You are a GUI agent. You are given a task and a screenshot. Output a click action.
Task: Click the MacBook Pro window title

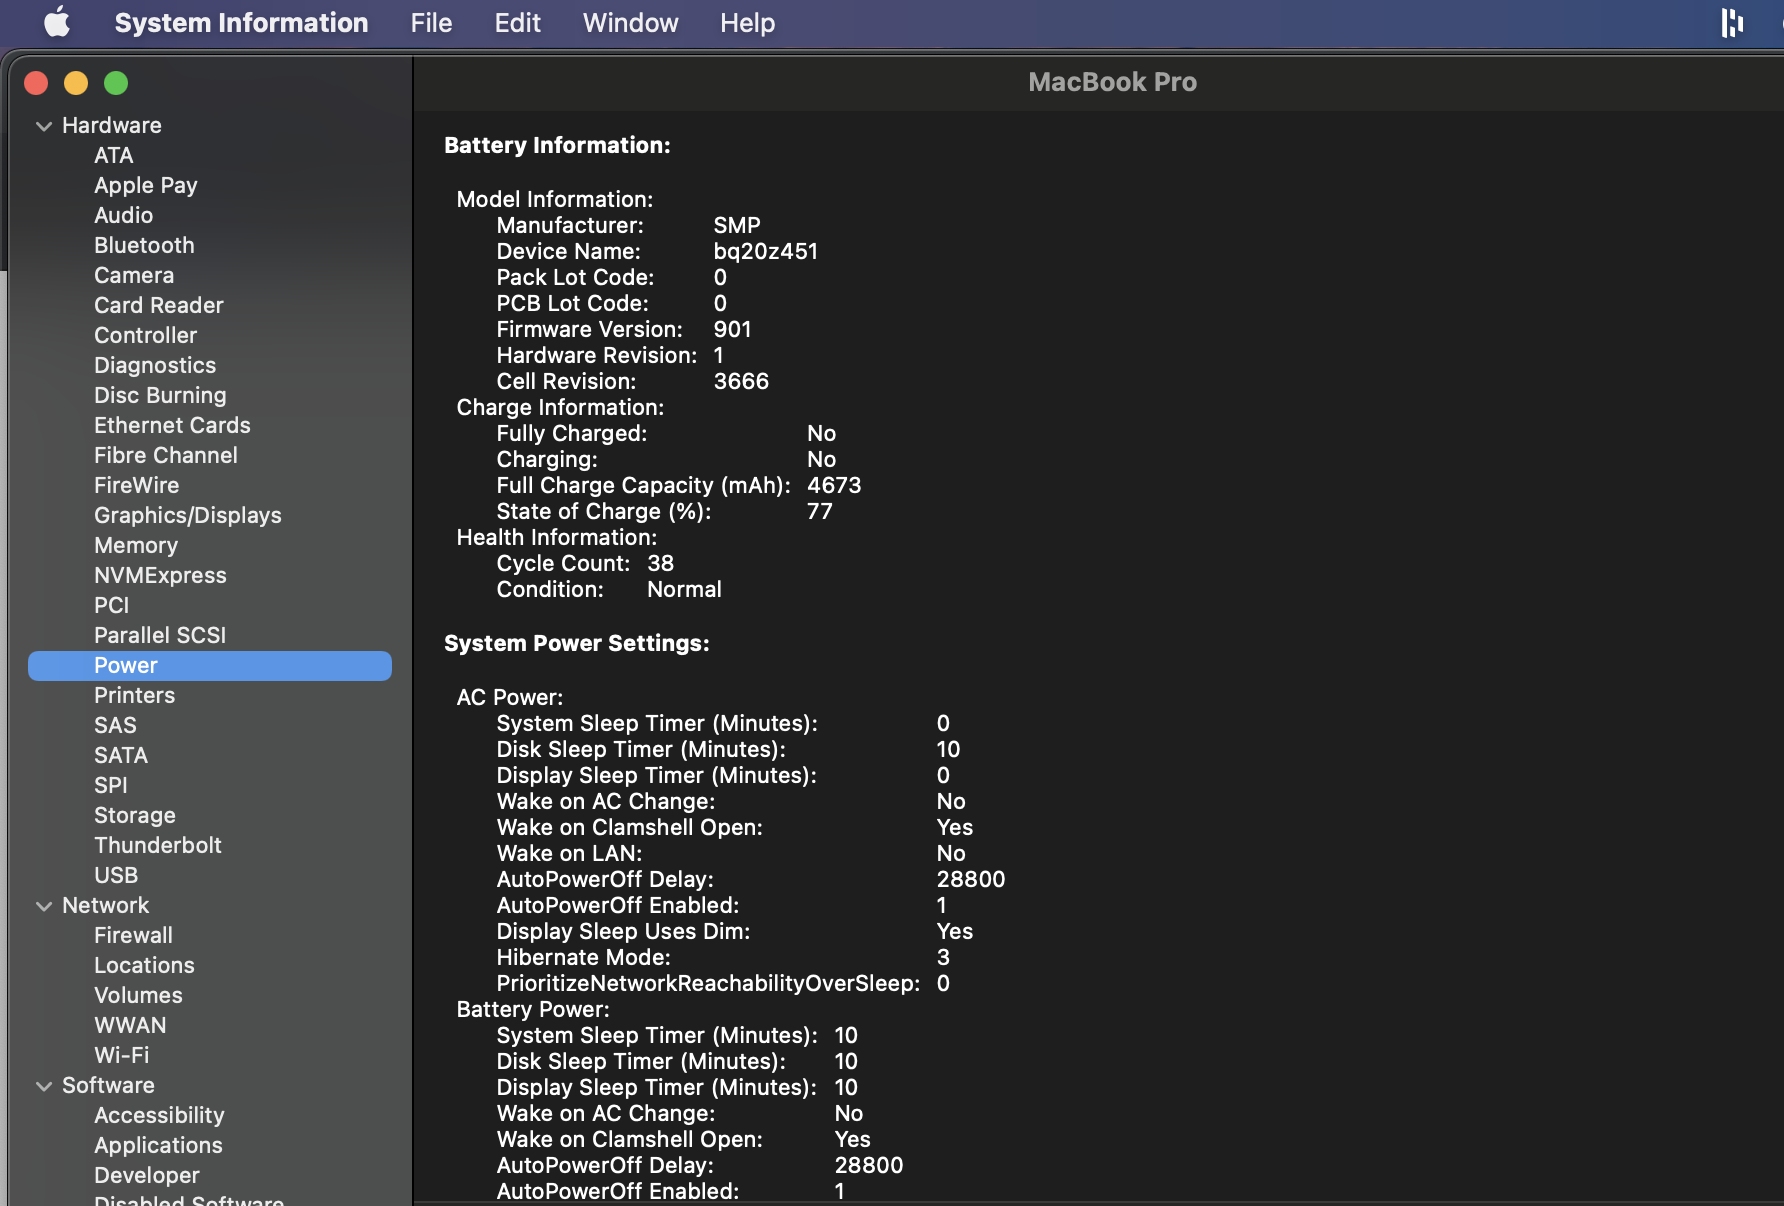(1112, 82)
